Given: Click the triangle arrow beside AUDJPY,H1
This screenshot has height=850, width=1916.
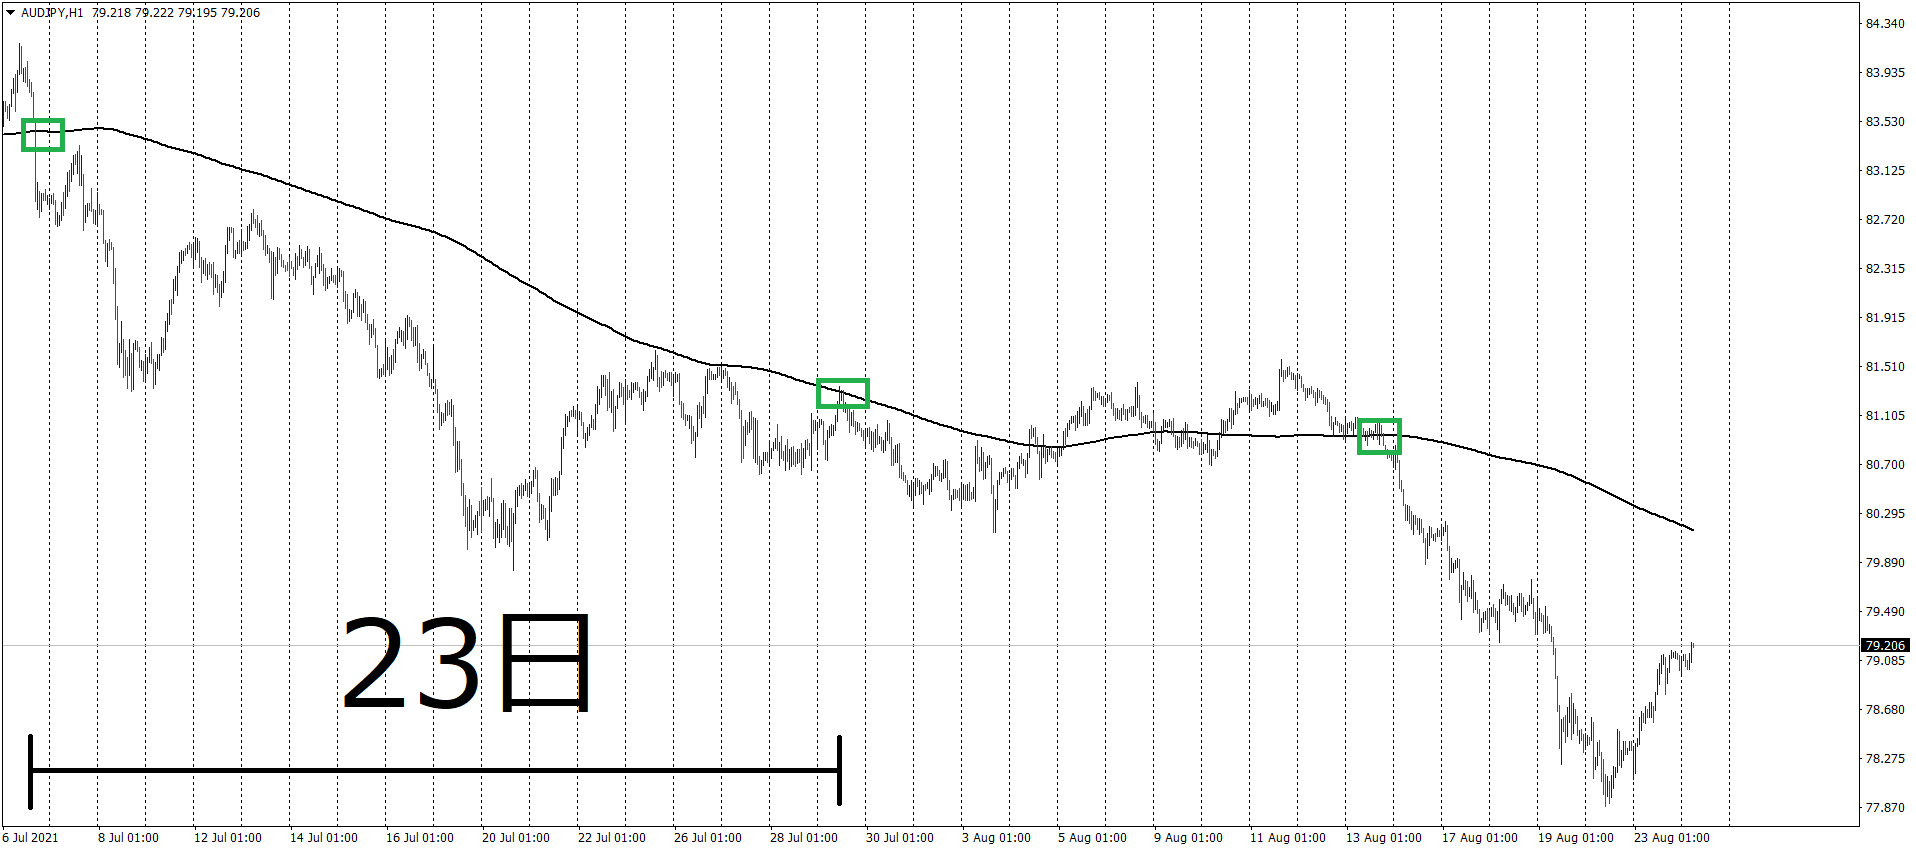Looking at the screenshot, I should (11, 13).
